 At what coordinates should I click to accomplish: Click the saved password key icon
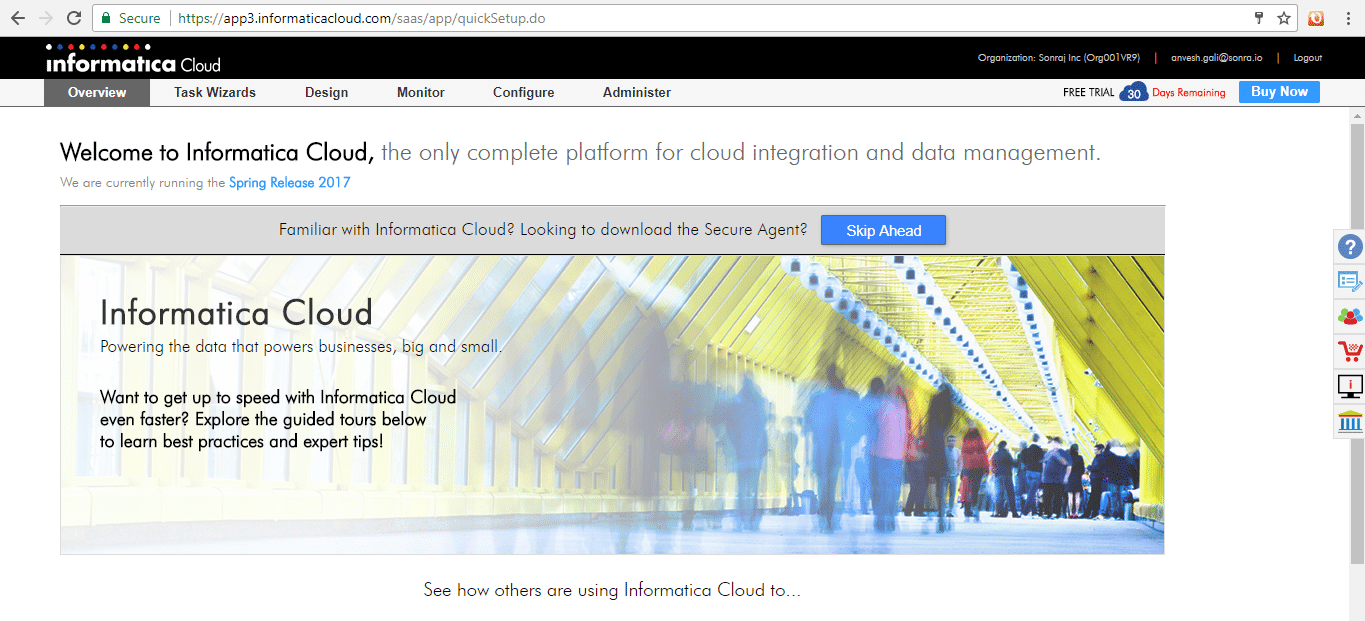1261,18
